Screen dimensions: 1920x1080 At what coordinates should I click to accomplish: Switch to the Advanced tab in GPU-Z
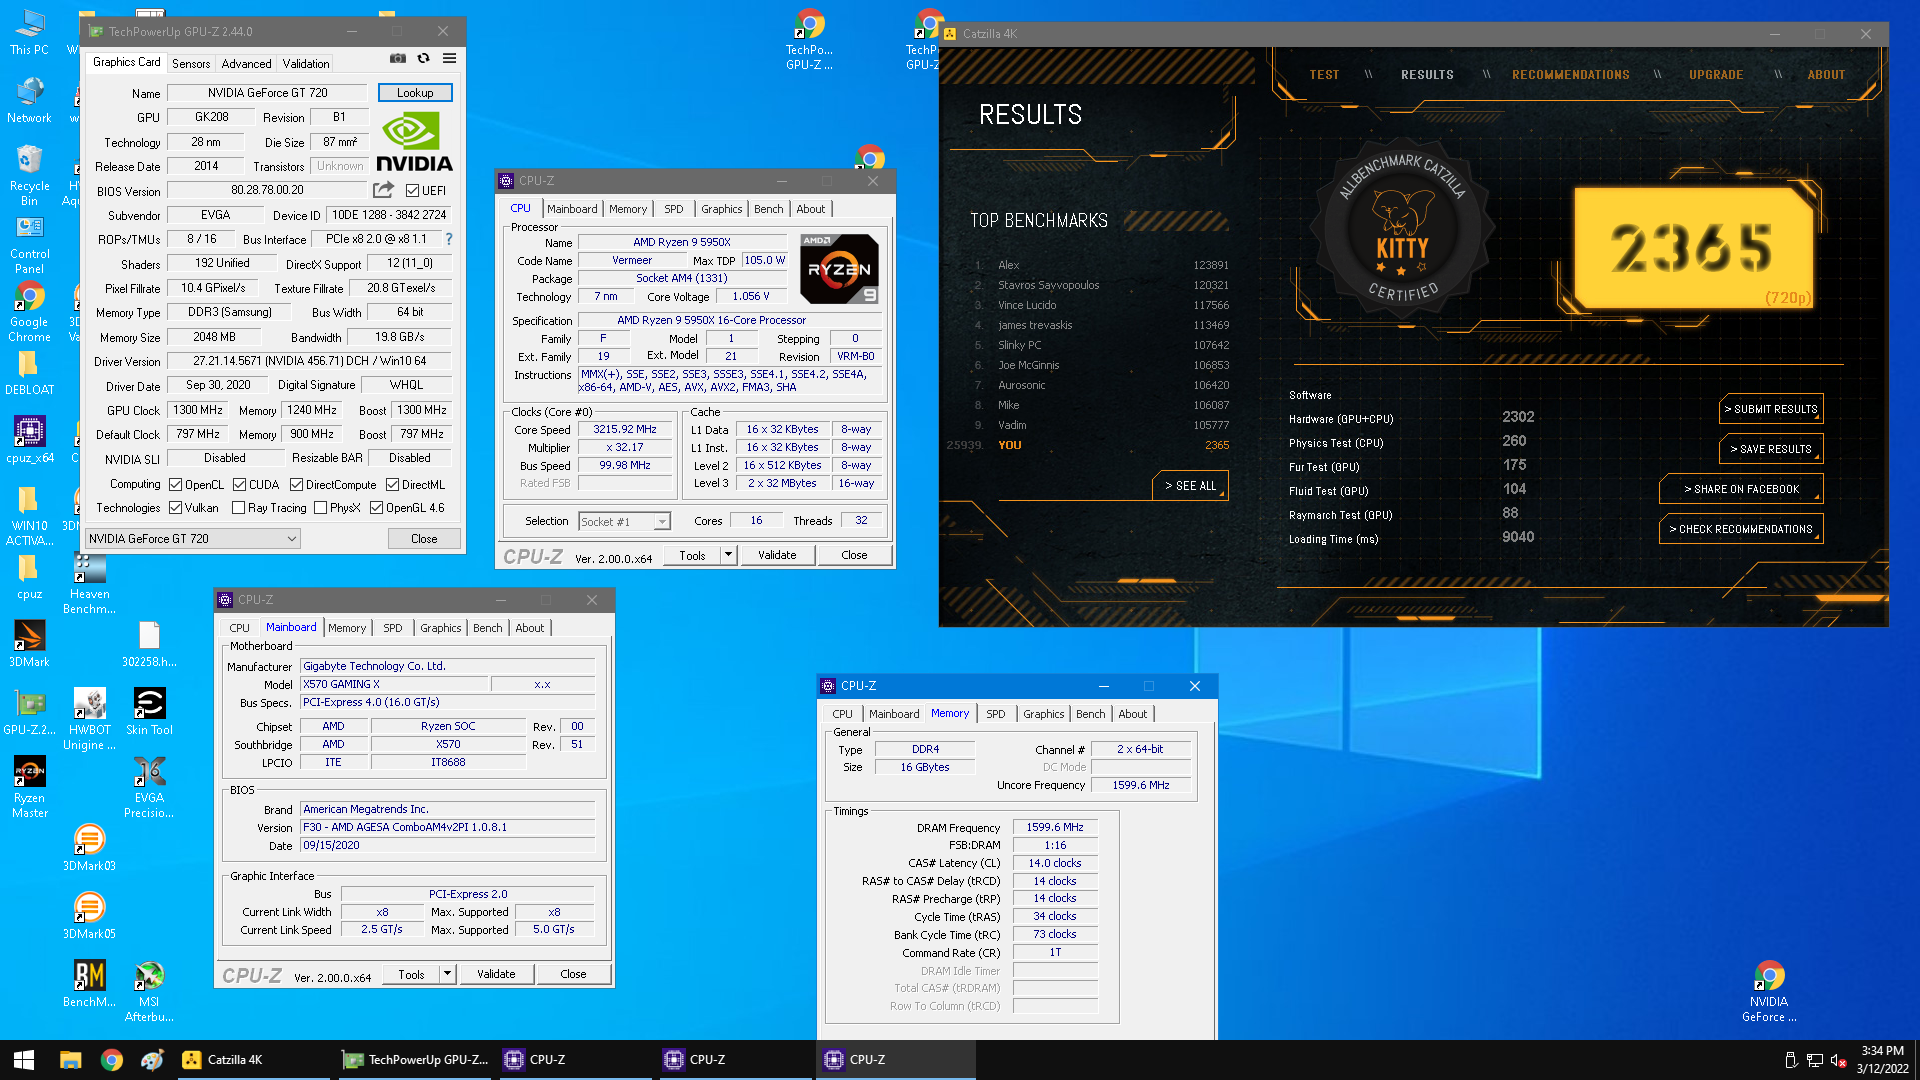246,63
